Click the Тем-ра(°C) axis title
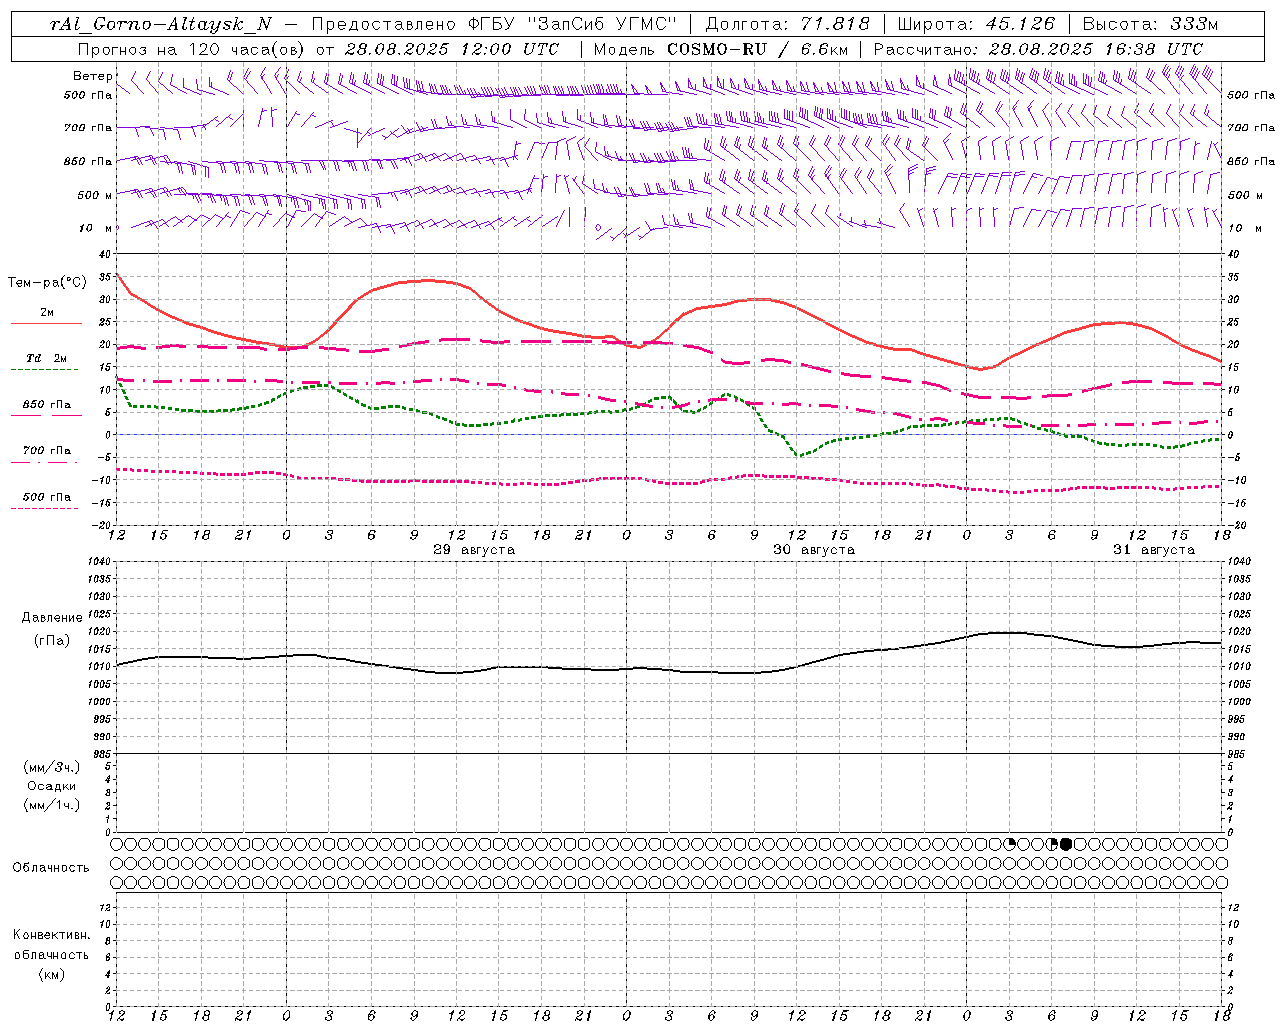 click(x=46, y=283)
